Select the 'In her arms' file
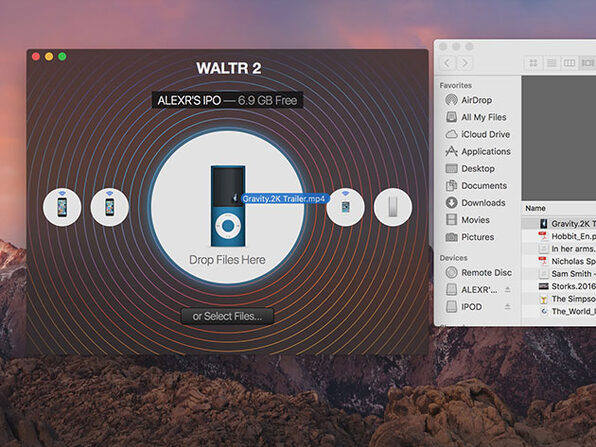This screenshot has width=596, height=447. [x=559, y=249]
